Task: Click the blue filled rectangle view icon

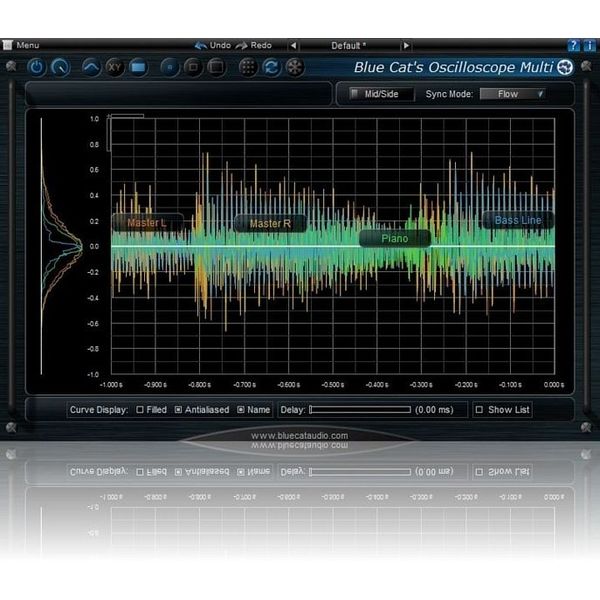Action: (138, 67)
